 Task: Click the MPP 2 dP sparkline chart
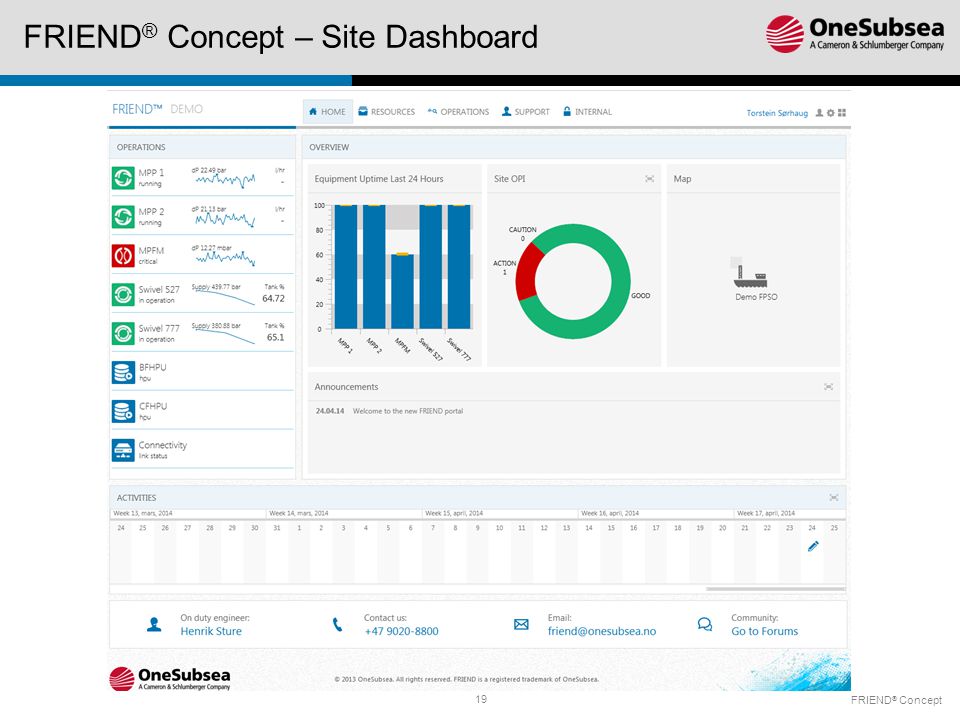tap(225, 219)
